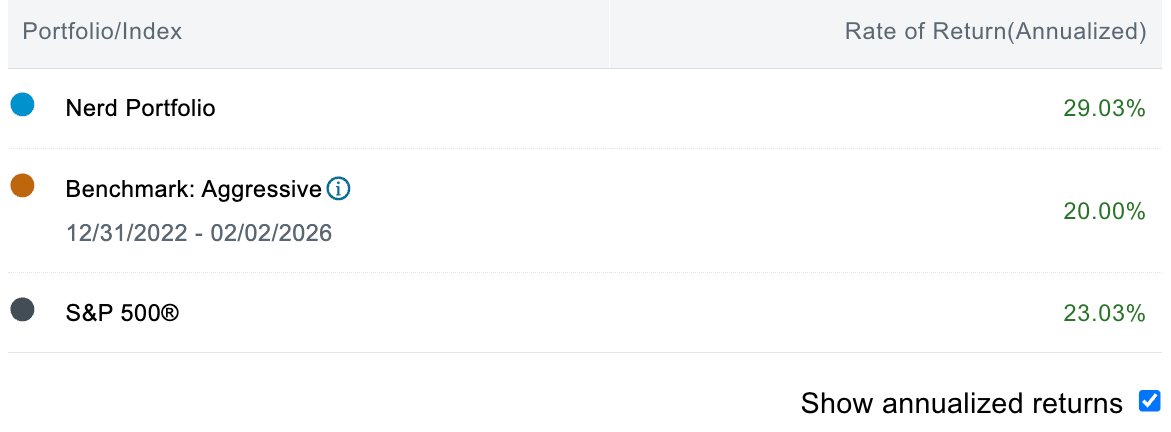Click the orange Benchmark legend dot

pyautogui.click(x=22, y=186)
